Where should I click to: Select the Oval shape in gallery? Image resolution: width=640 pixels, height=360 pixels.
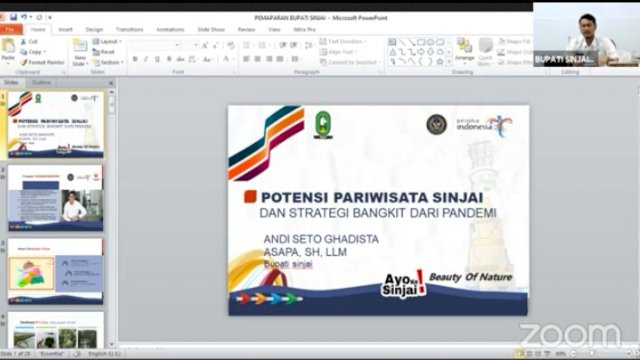coord(431,42)
